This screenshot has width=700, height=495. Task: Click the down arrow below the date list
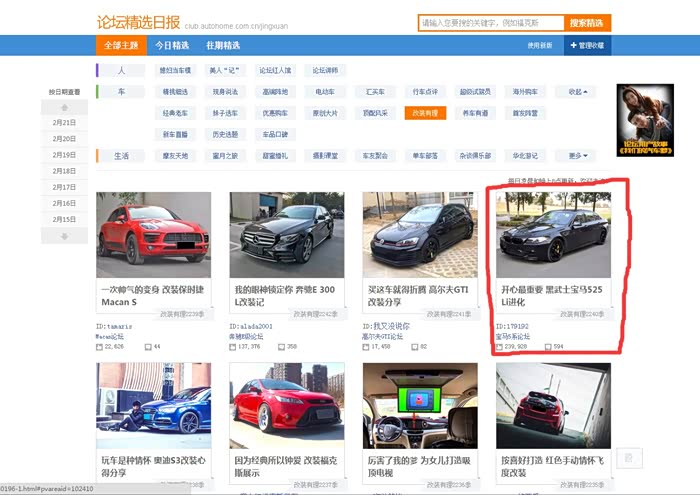coord(64,235)
